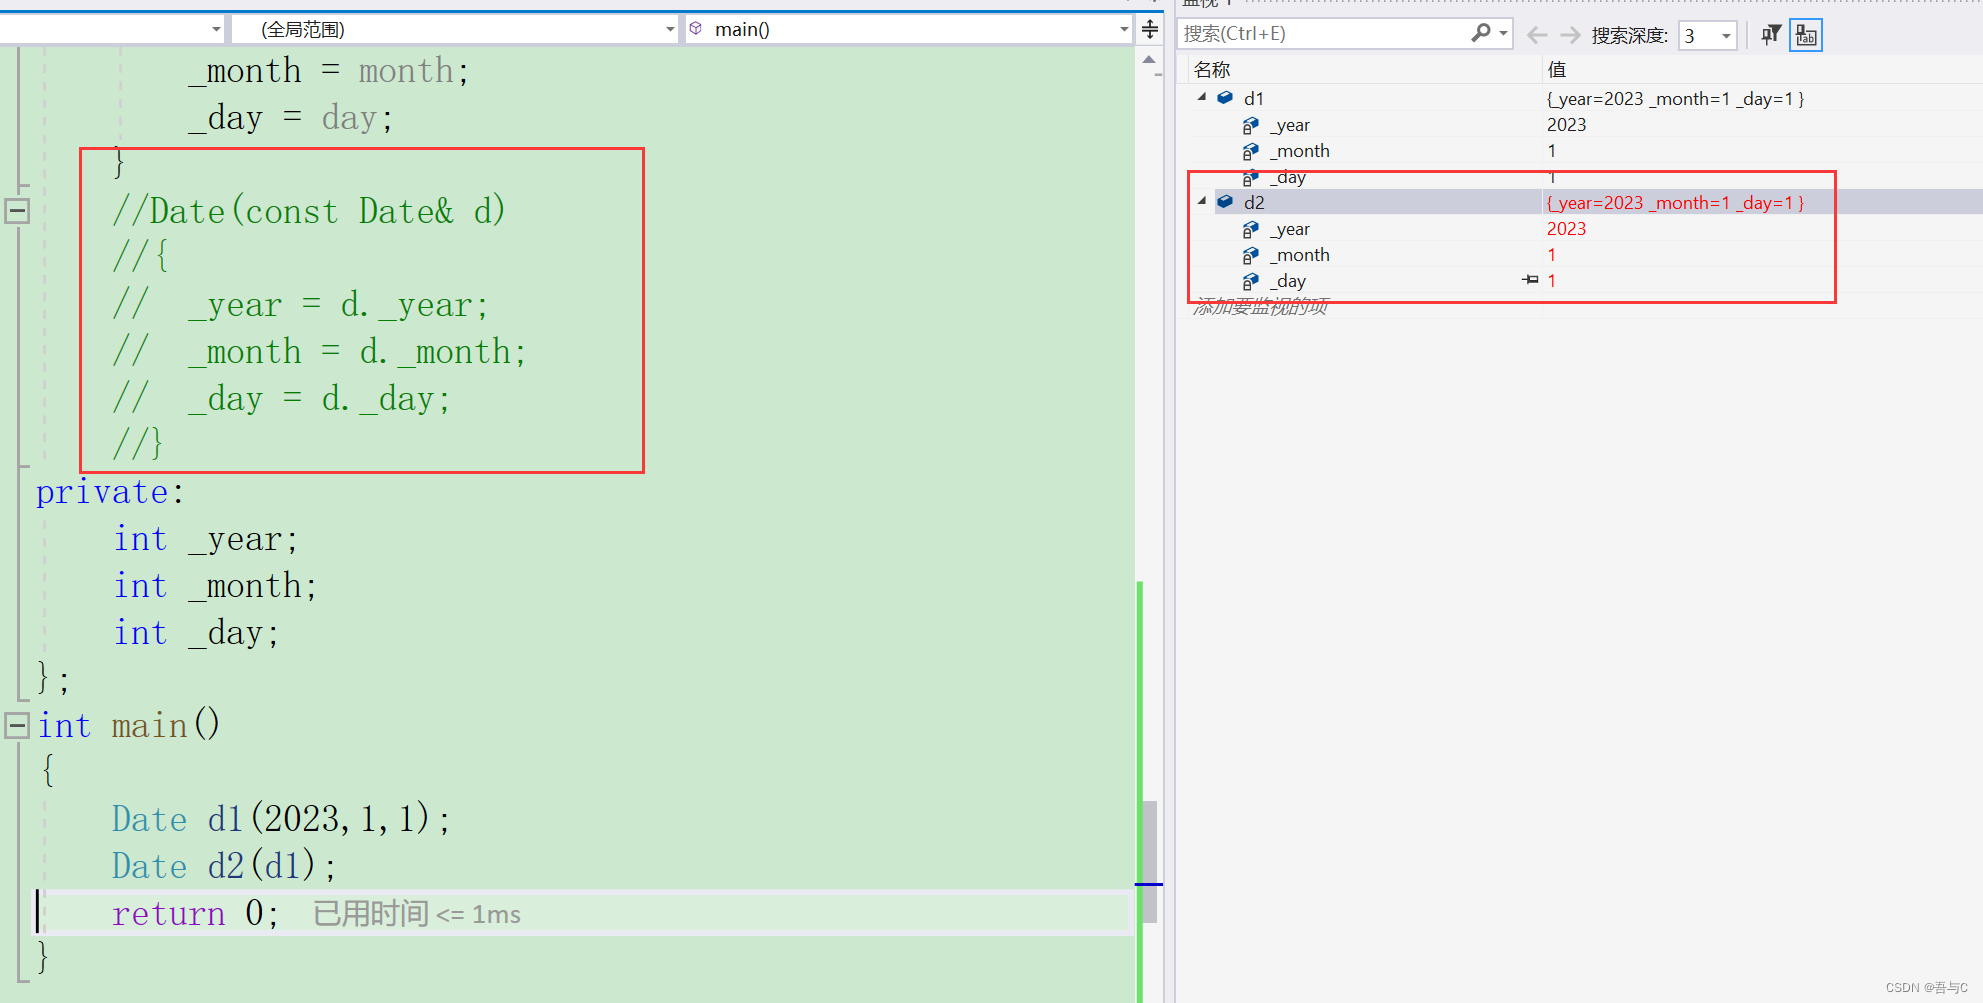Image resolution: width=1983 pixels, height=1003 pixels.
Task: Click the '_month = month;' assignment line
Action: pyautogui.click(x=328, y=71)
